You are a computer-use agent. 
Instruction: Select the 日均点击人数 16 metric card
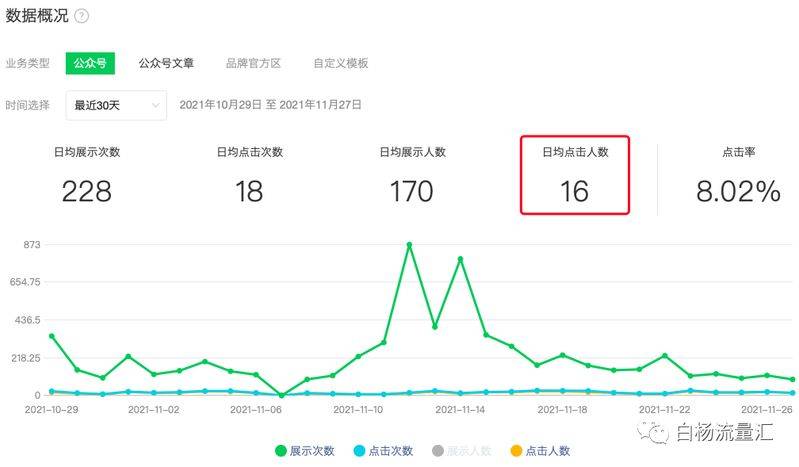575,175
